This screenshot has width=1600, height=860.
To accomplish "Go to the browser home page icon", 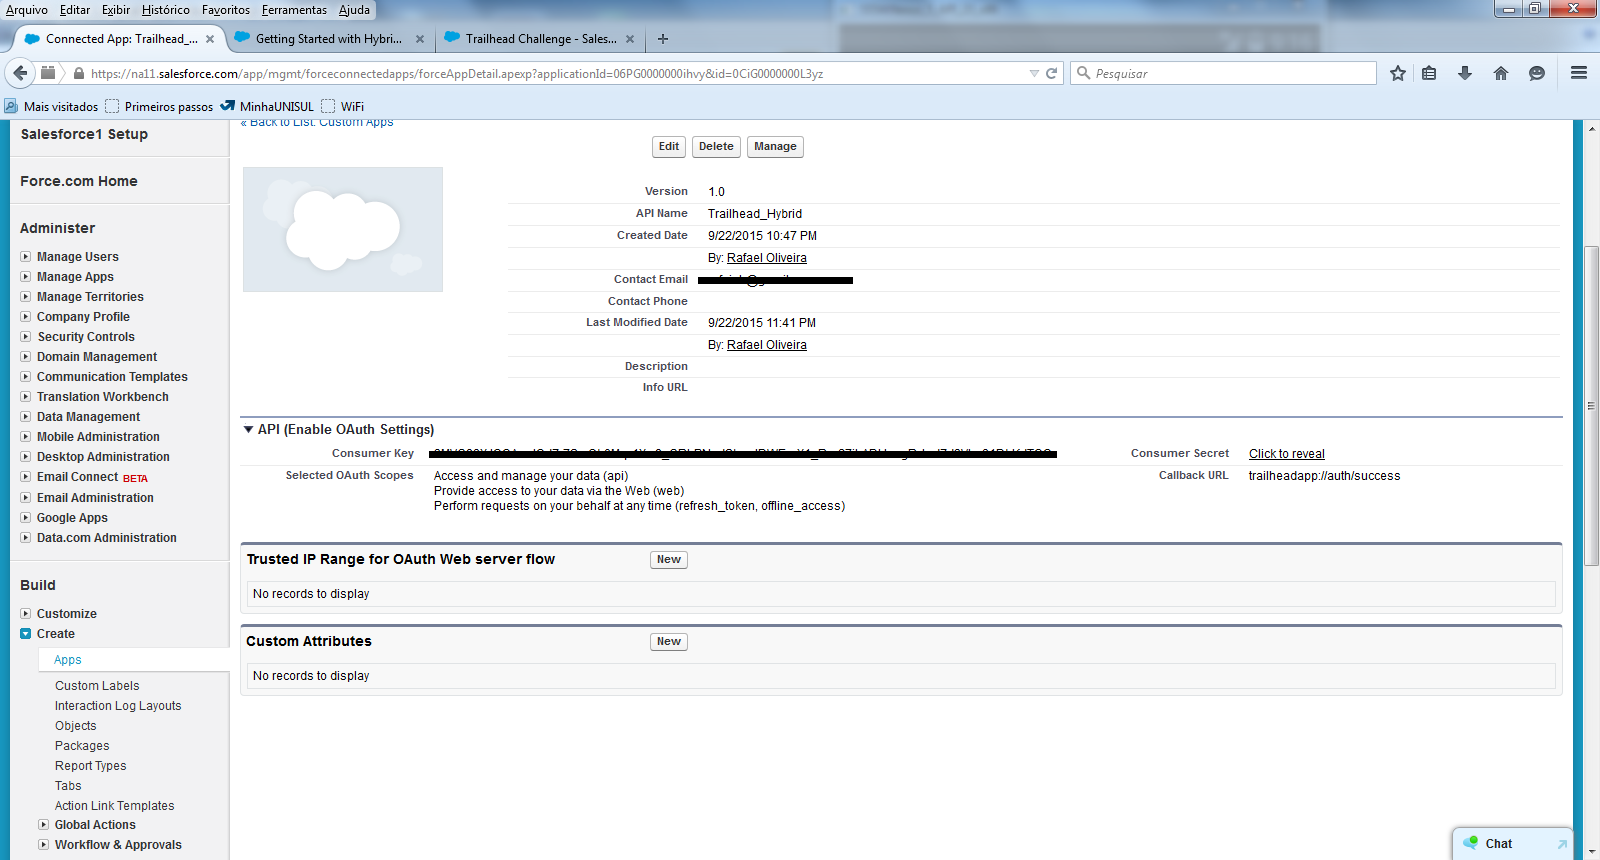I will pyautogui.click(x=1501, y=73).
